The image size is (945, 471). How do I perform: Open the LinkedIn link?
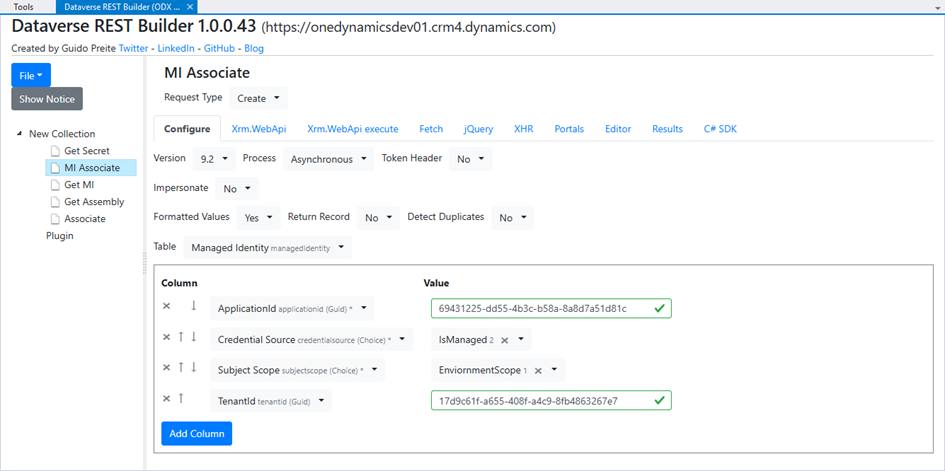(x=176, y=48)
